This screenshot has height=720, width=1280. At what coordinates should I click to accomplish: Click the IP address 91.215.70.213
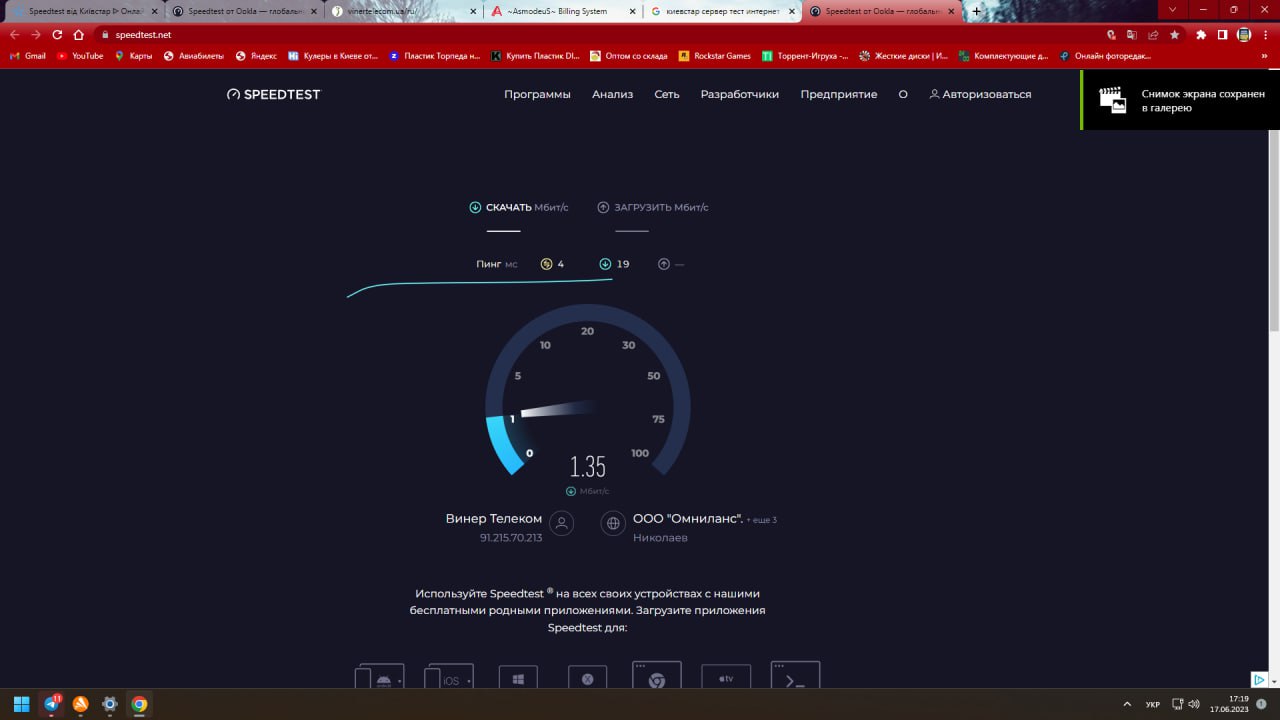(x=511, y=538)
